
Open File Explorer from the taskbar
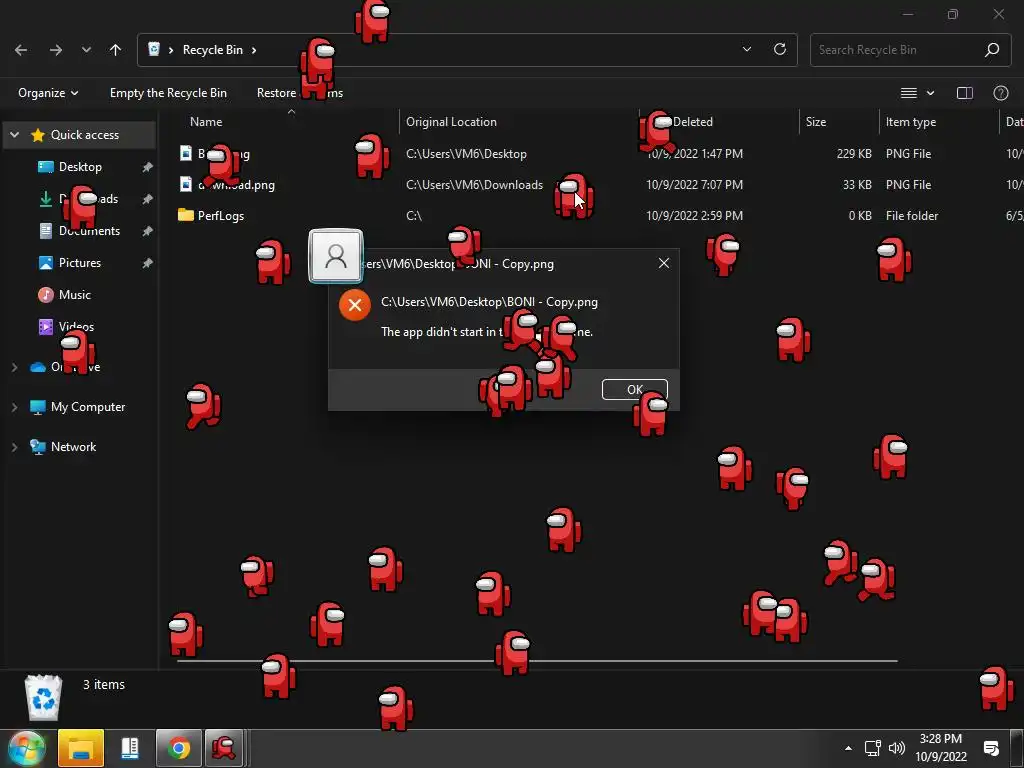tap(81, 748)
